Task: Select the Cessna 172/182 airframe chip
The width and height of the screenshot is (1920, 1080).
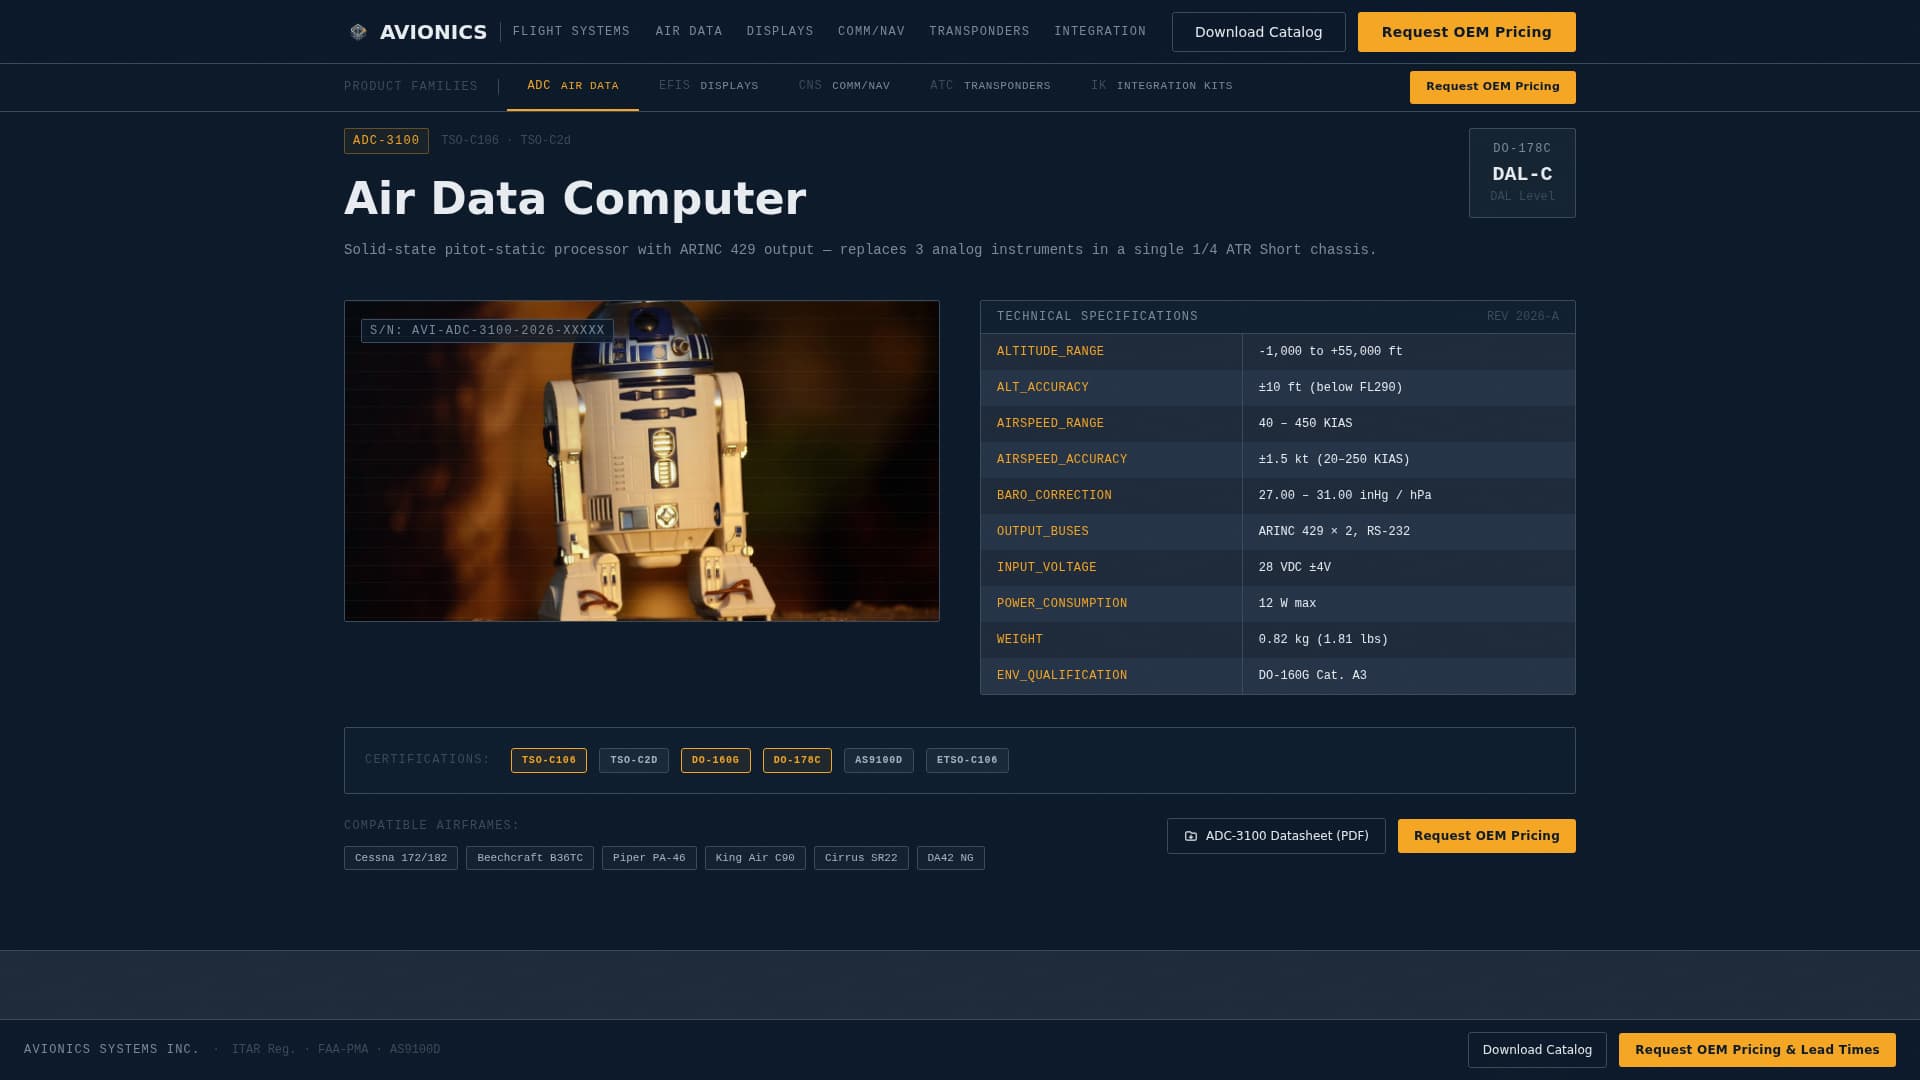Action: click(x=400, y=857)
